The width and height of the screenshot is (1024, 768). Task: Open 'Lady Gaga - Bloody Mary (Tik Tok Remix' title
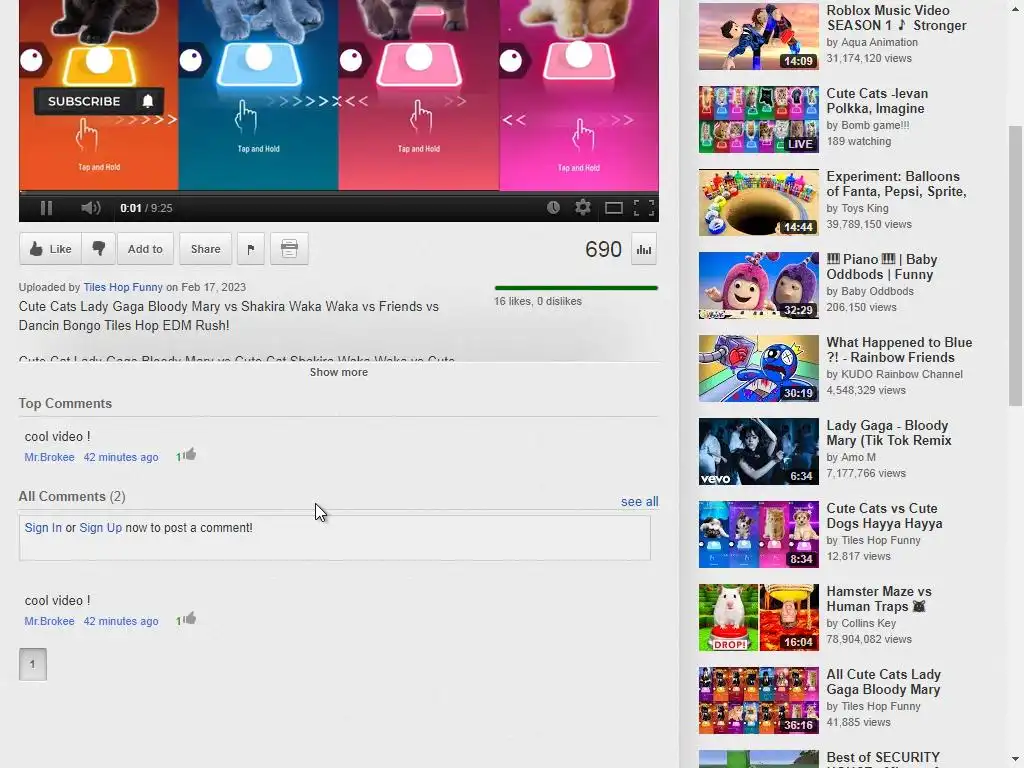click(x=889, y=433)
